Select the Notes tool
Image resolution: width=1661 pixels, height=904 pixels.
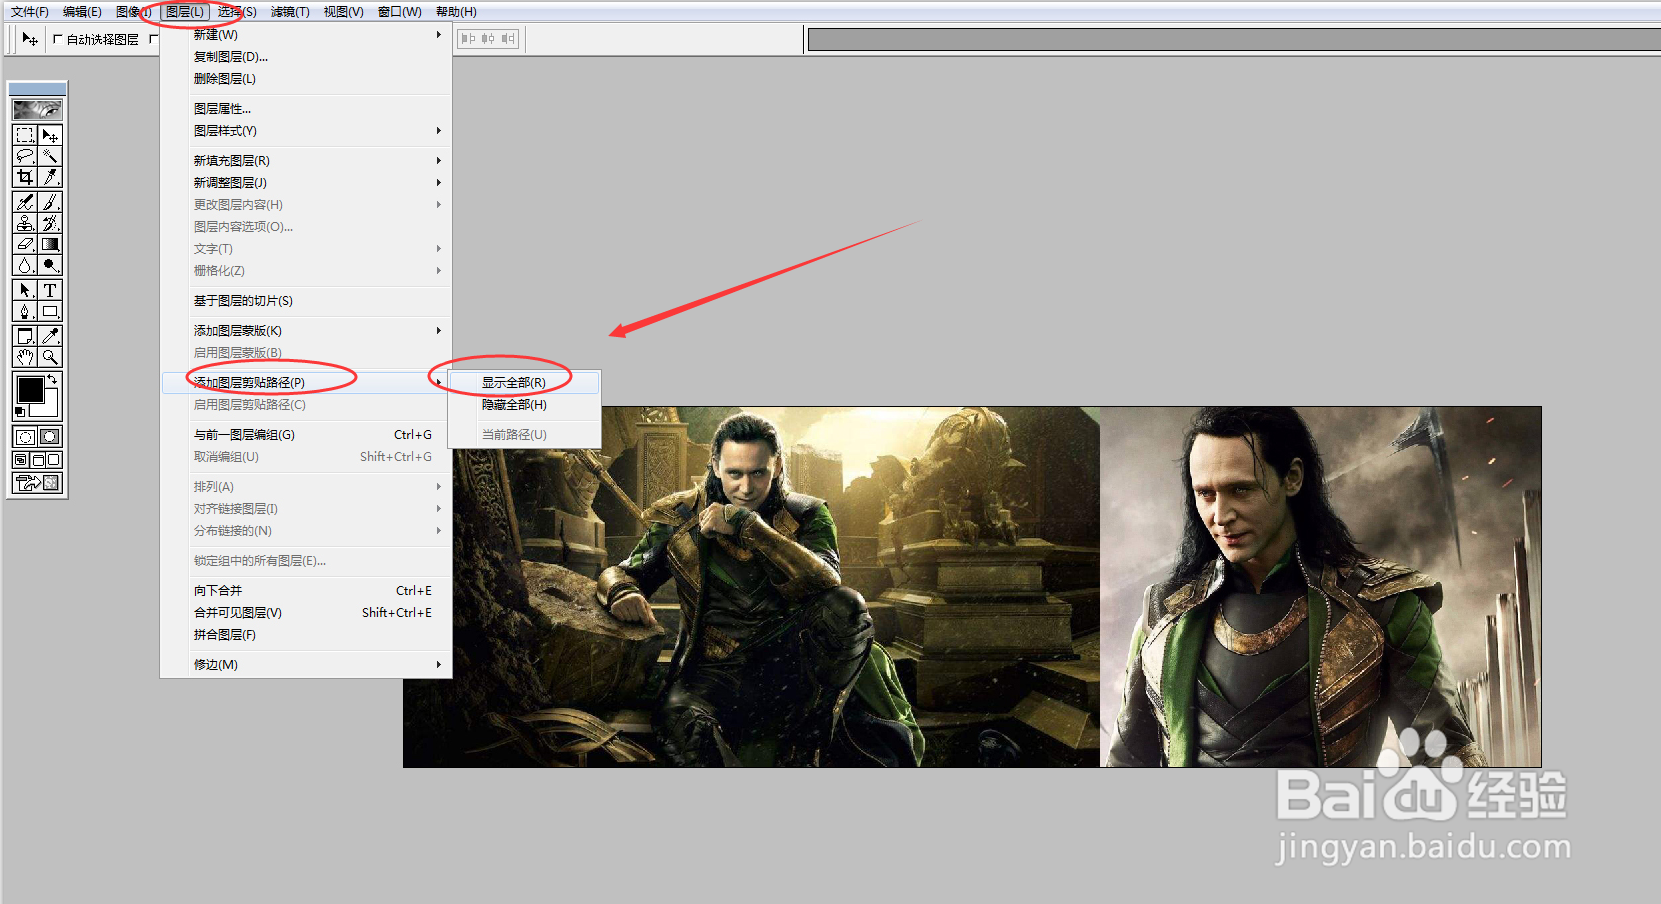[x=25, y=336]
